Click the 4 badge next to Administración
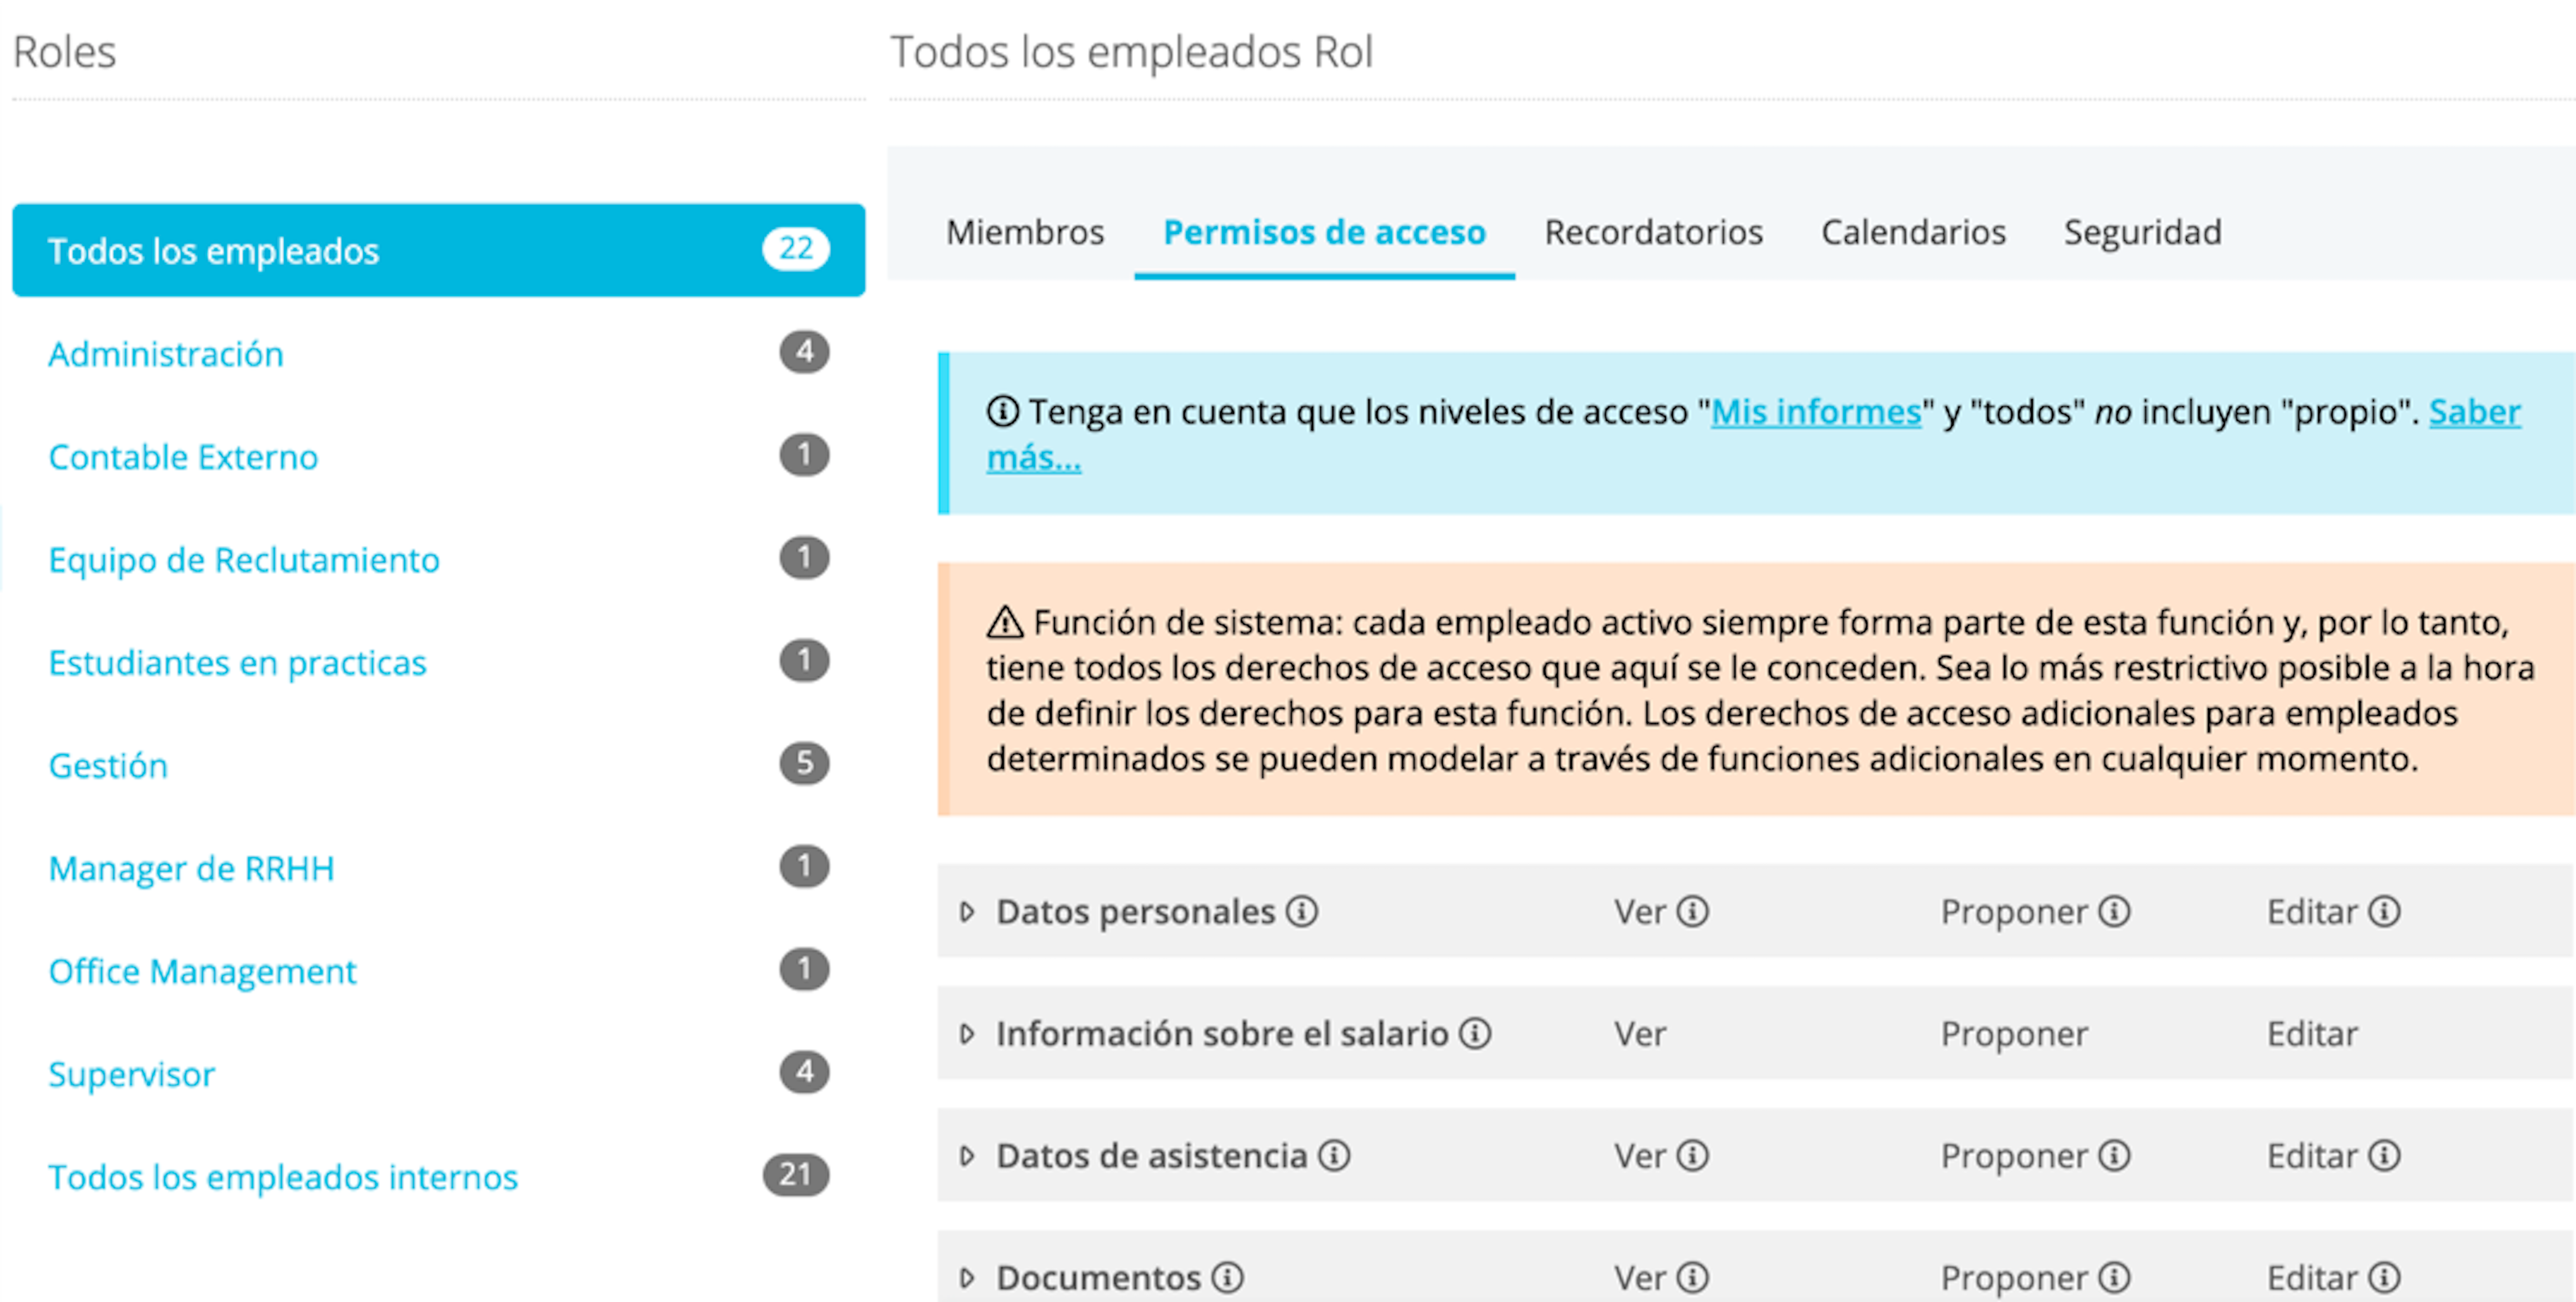The image size is (2576, 1302). click(804, 351)
